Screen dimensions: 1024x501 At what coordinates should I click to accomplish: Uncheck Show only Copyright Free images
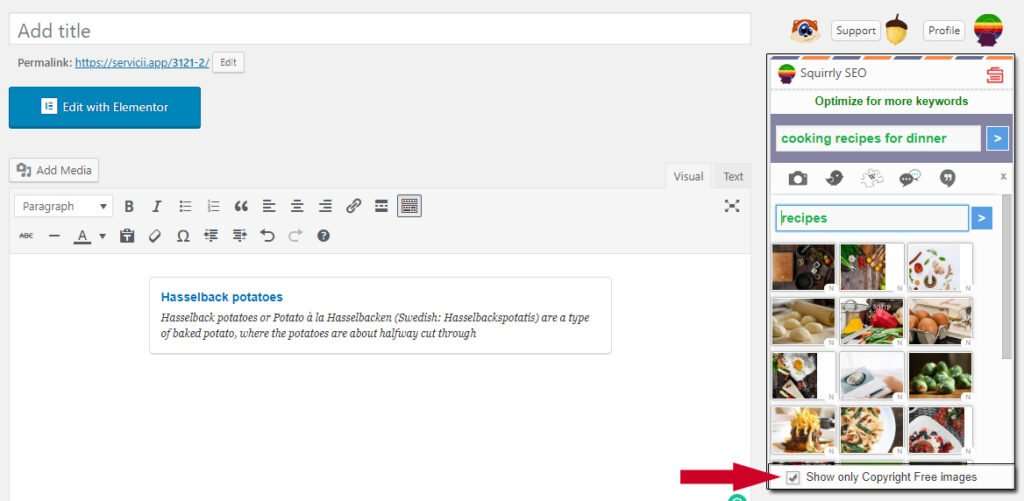[793, 478]
